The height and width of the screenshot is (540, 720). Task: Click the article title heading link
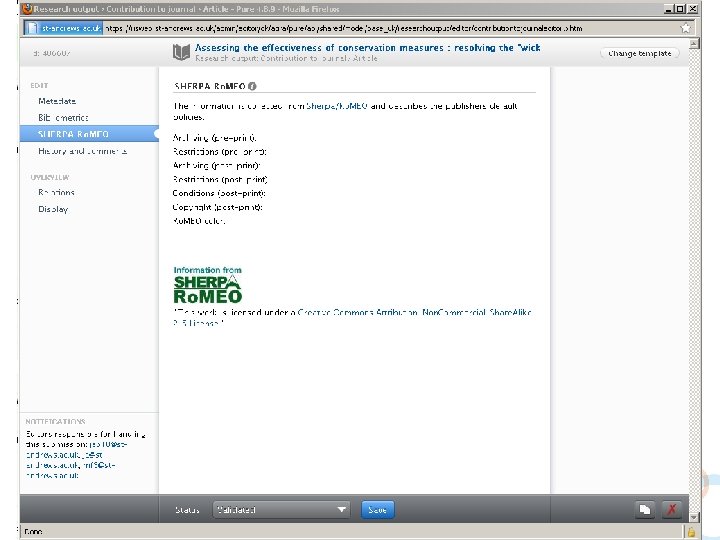[x=367, y=48]
